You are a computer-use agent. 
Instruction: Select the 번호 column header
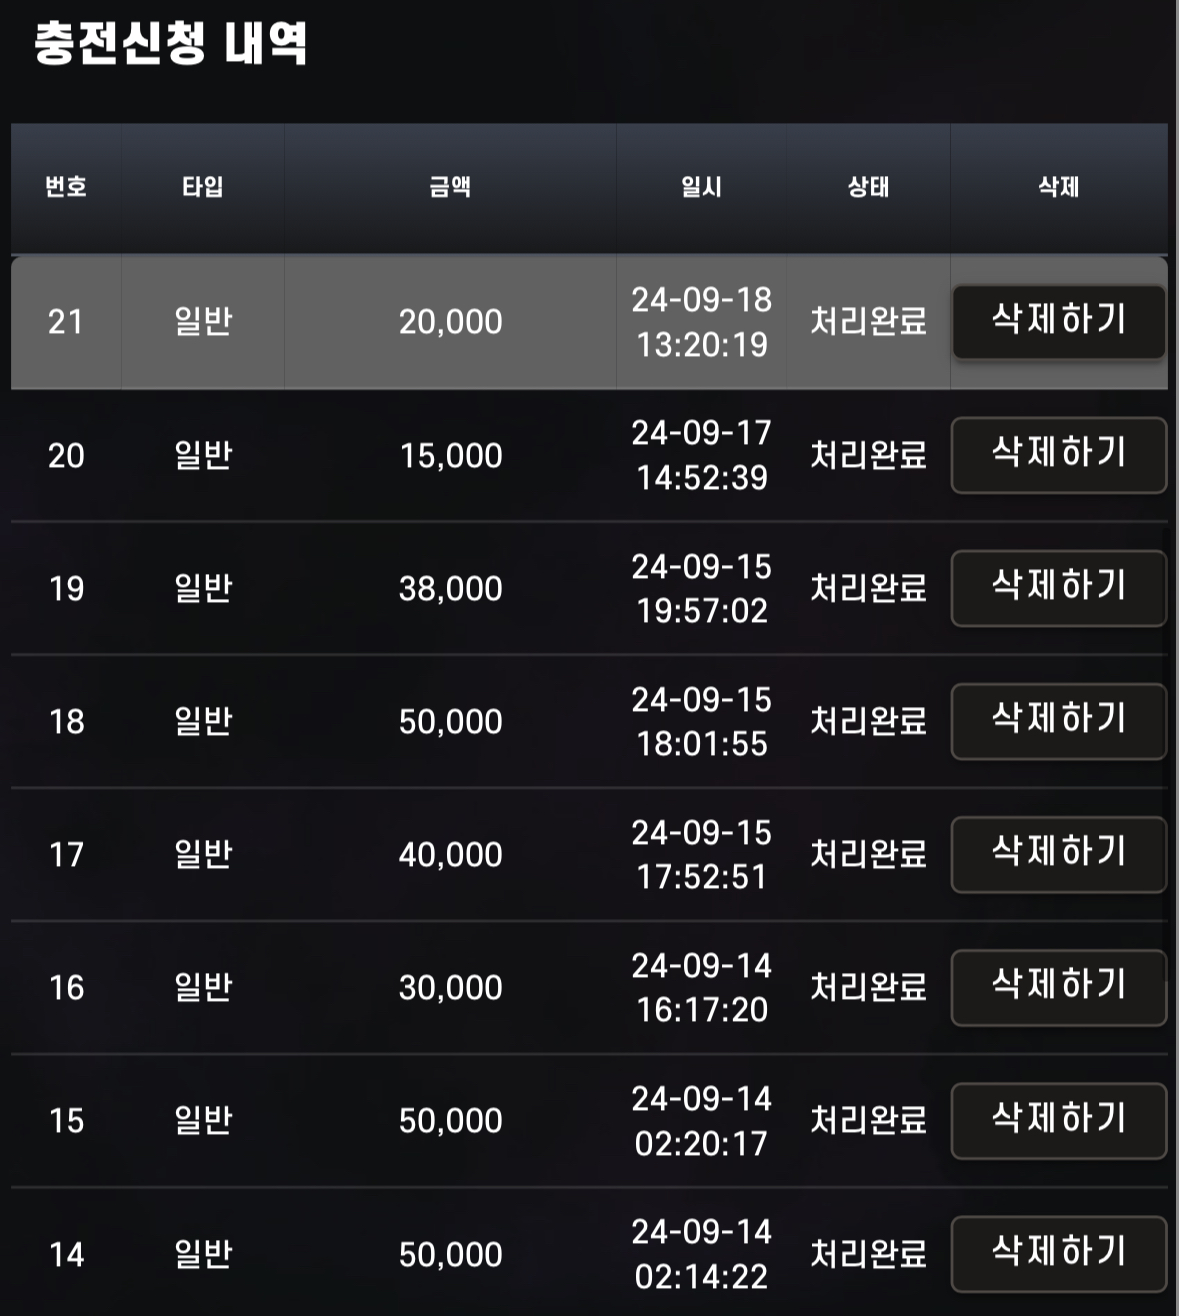point(66,187)
